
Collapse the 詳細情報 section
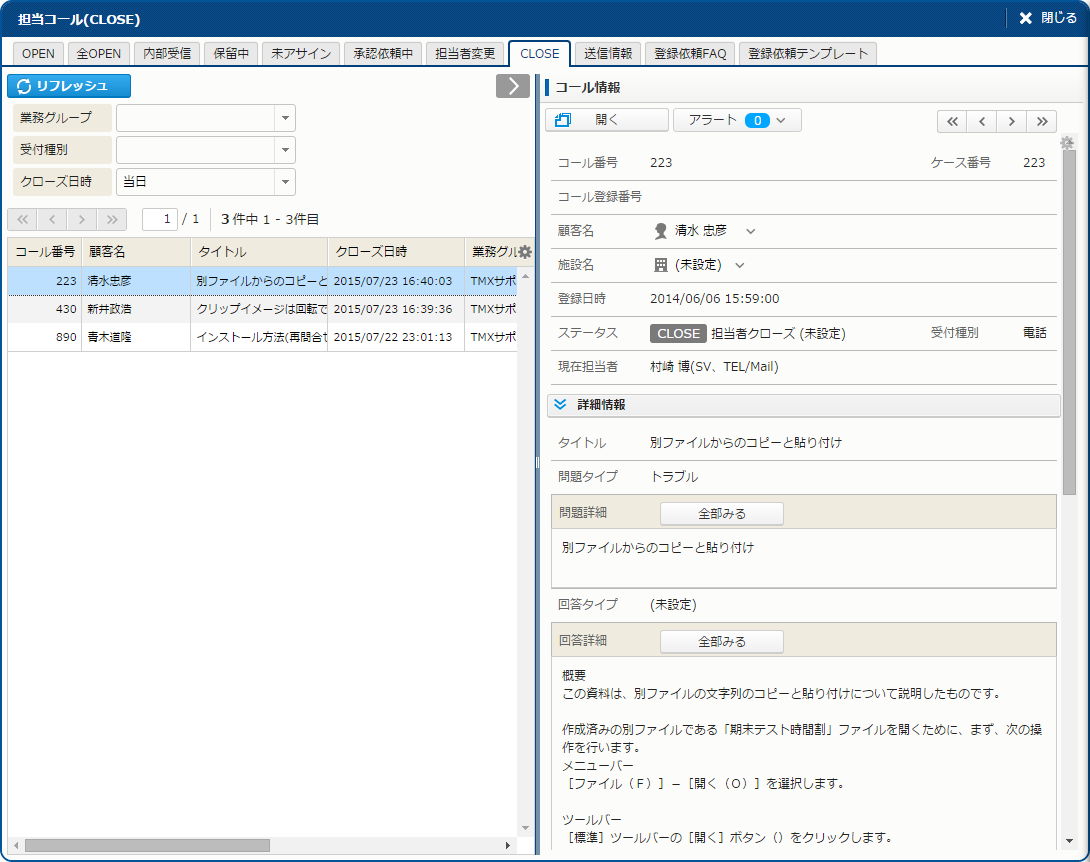click(560, 405)
